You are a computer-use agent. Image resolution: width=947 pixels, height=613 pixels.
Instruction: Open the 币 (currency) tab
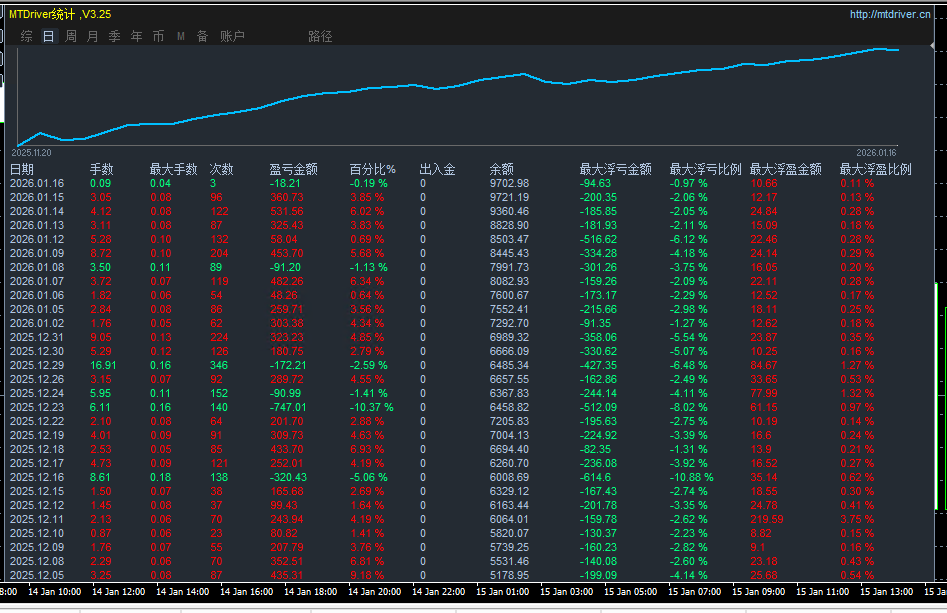tap(159, 36)
